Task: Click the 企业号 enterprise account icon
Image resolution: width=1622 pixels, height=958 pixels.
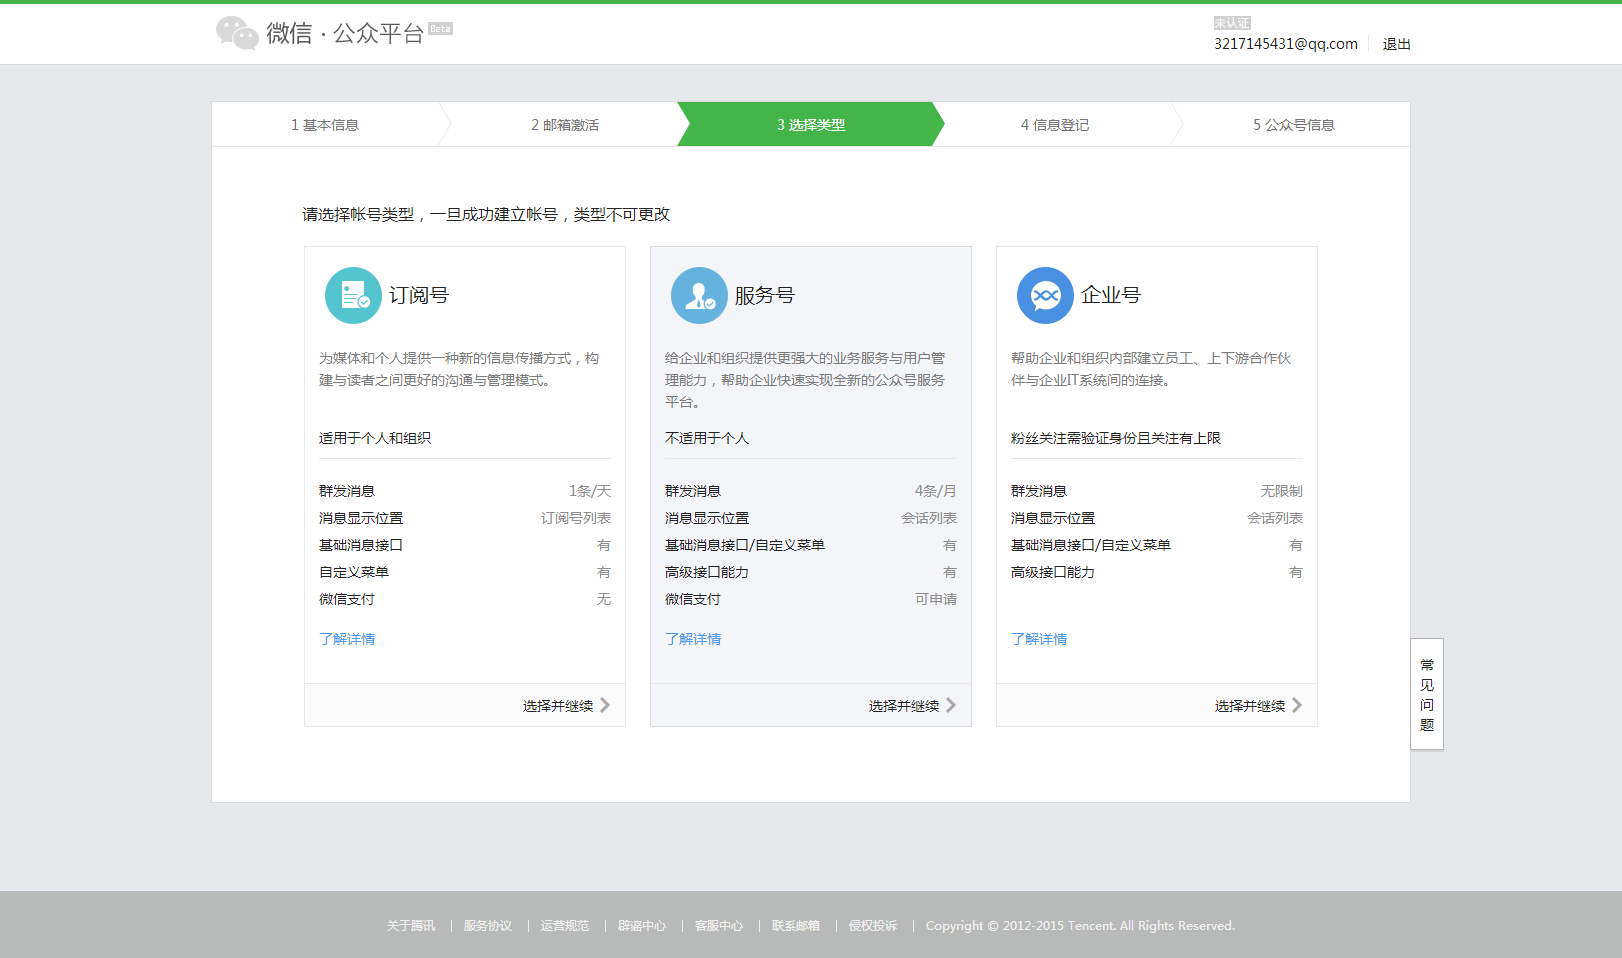Action: point(1045,295)
